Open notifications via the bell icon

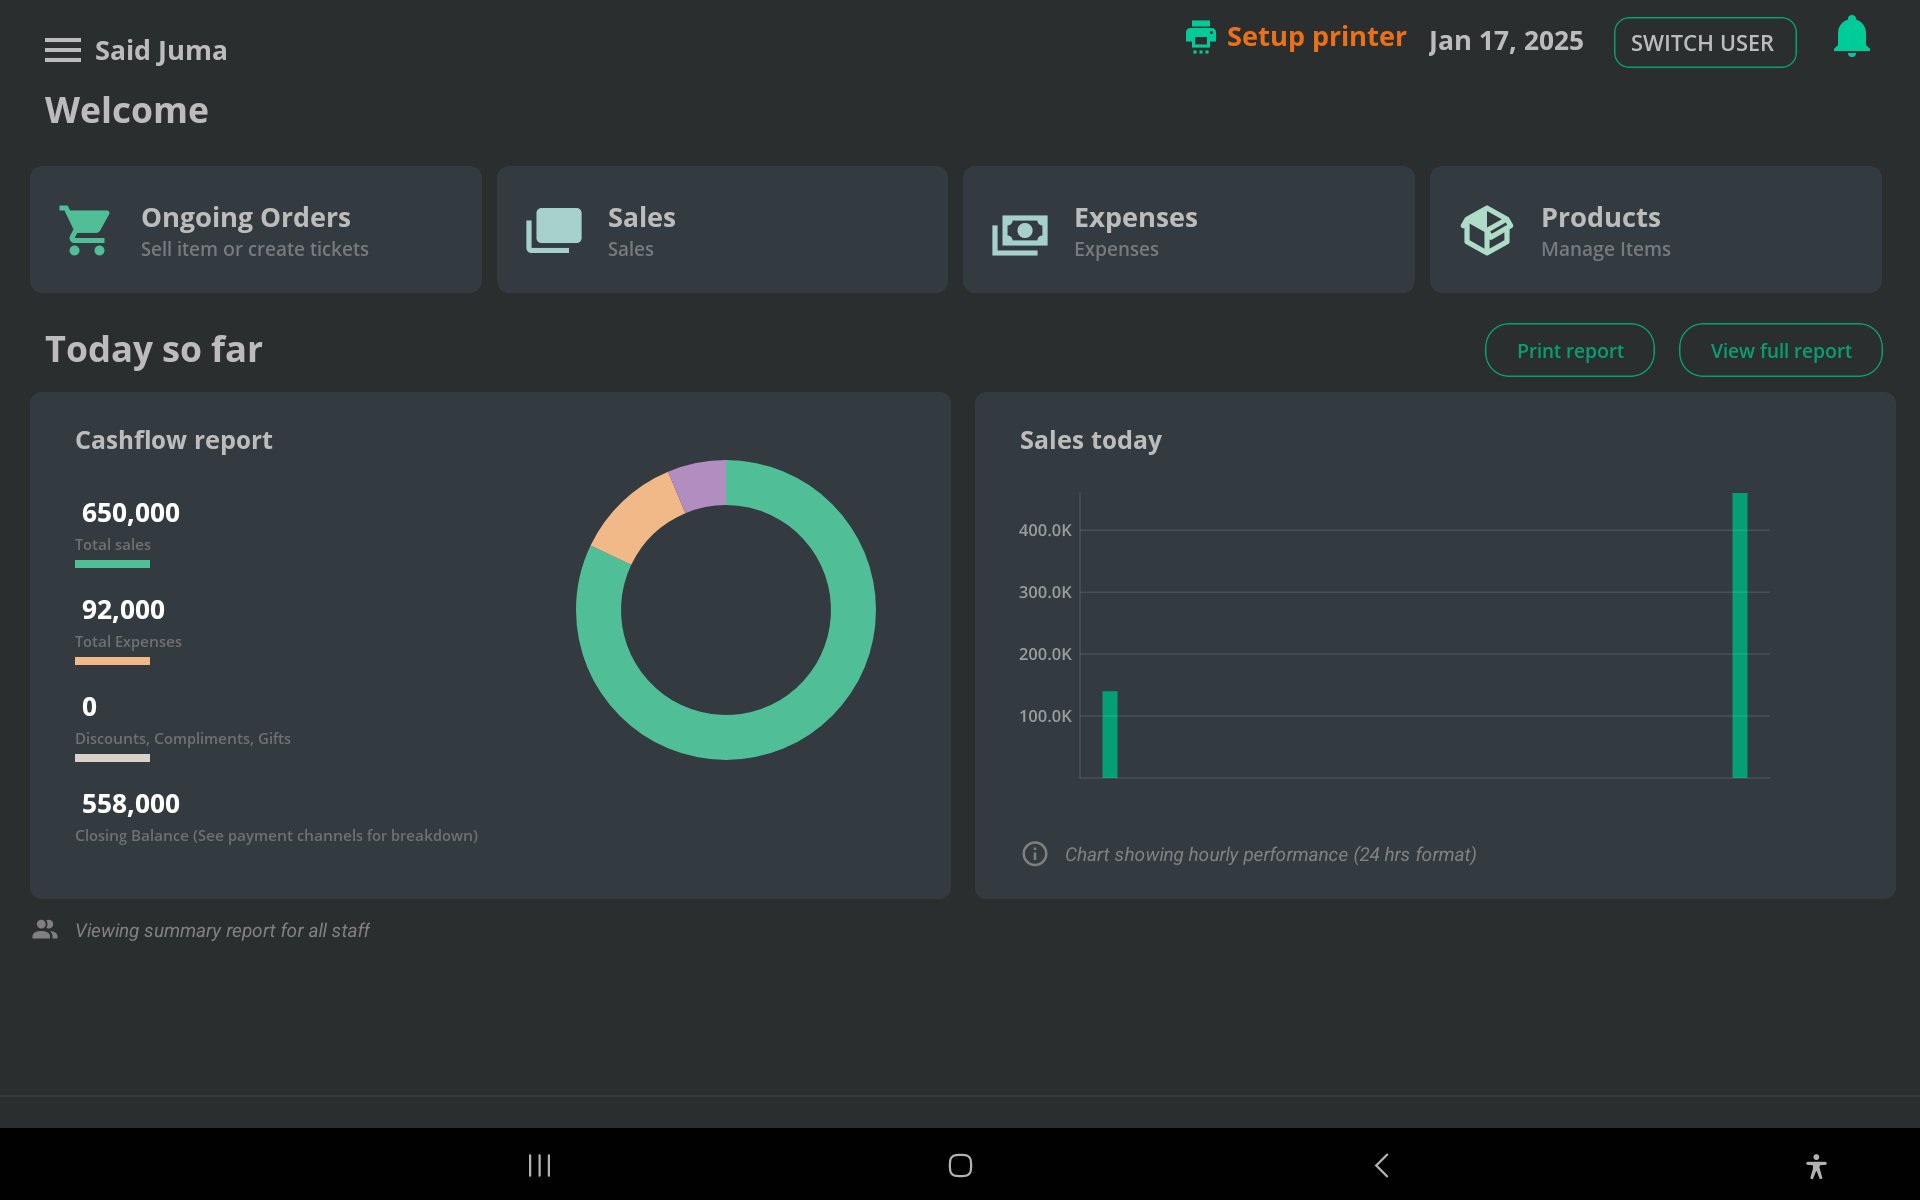click(1852, 35)
